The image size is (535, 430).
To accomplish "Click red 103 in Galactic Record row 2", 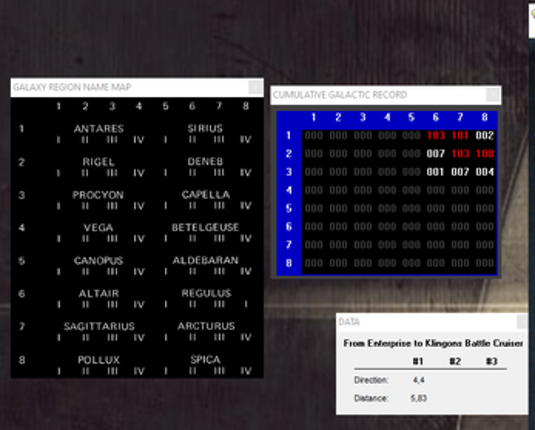I will pos(460,154).
